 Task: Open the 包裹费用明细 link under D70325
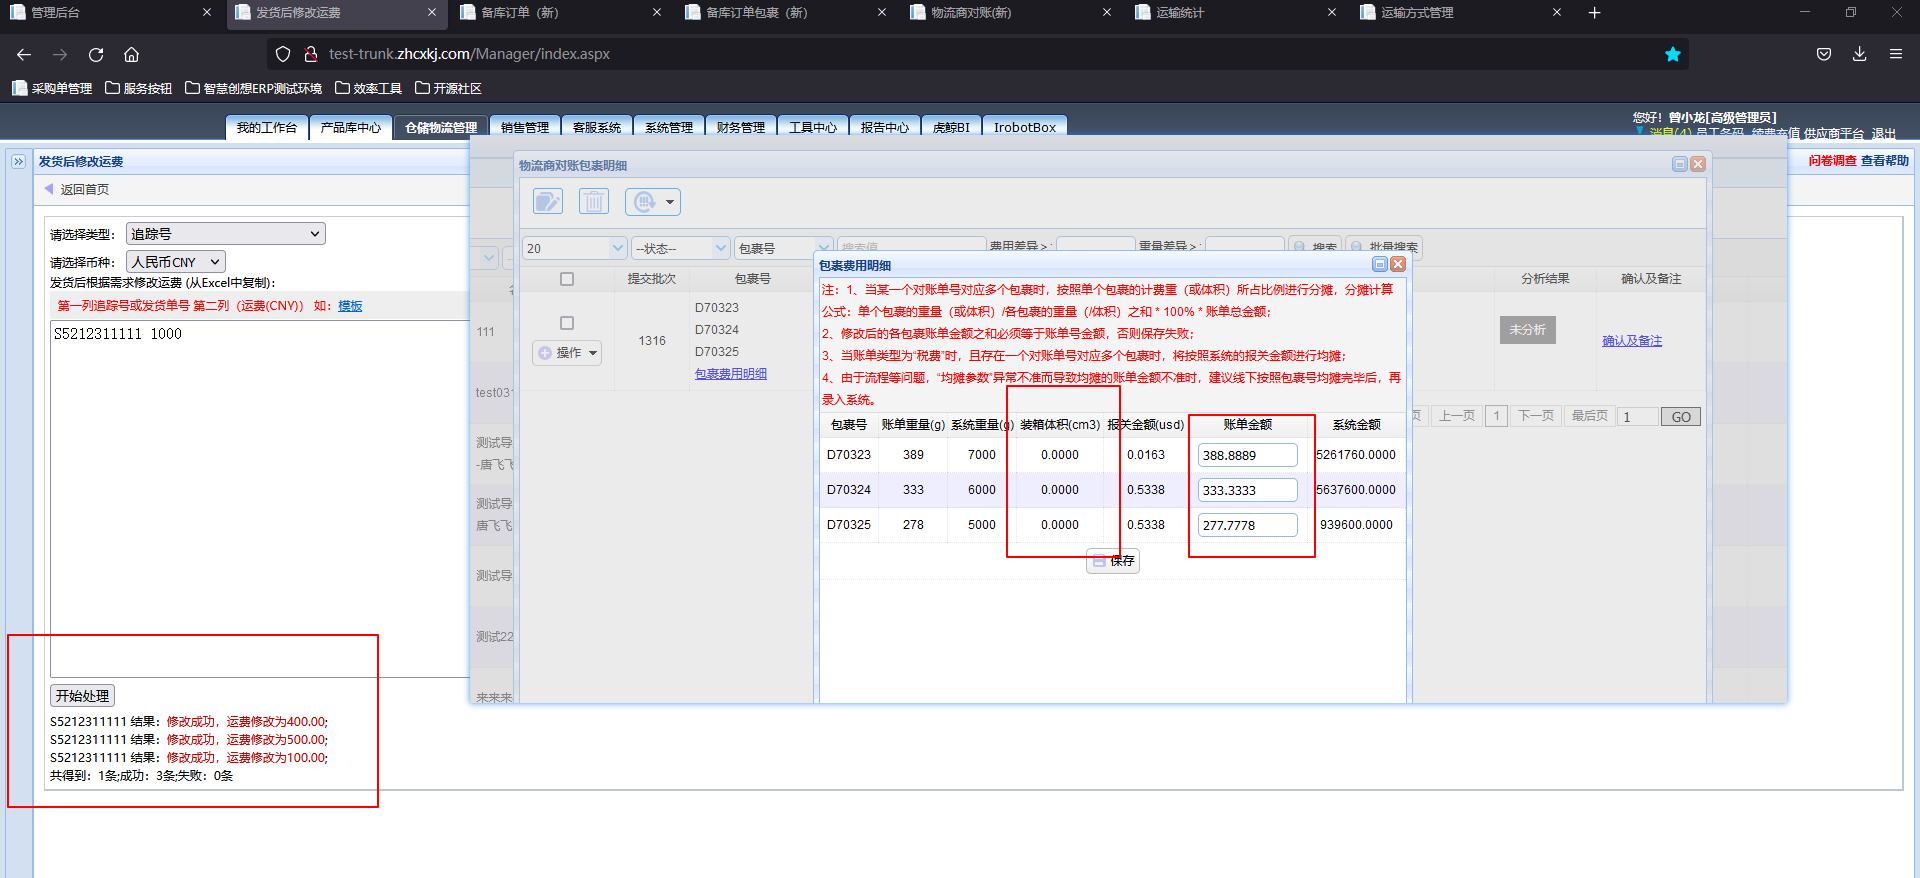click(x=731, y=374)
